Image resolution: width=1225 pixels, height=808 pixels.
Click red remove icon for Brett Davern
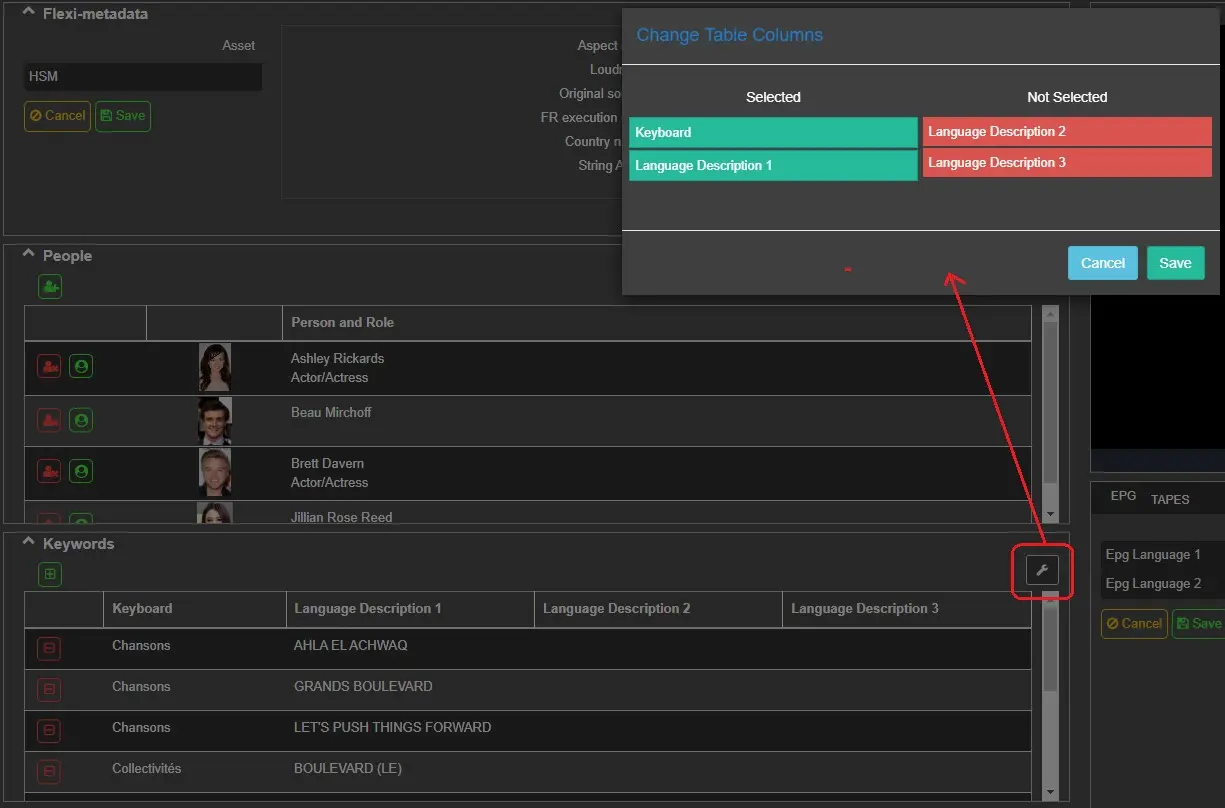click(49, 471)
